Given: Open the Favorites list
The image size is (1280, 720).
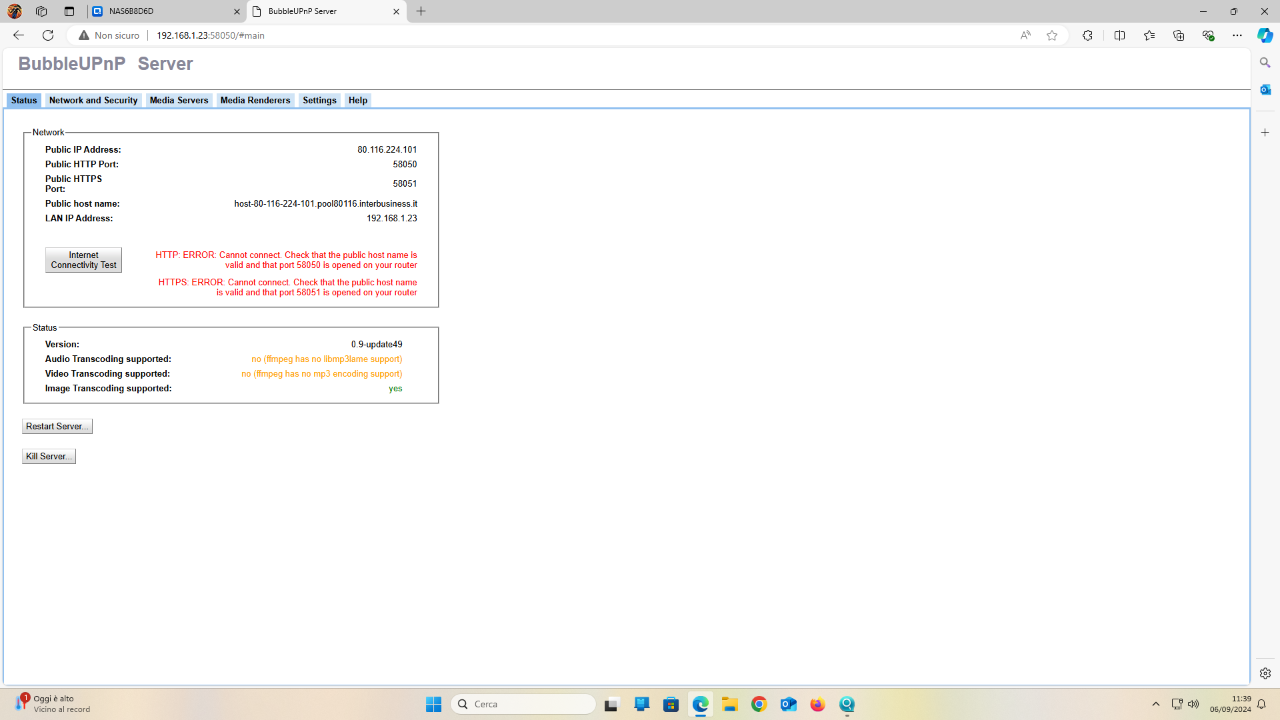Looking at the screenshot, I should pyautogui.click(x=1149, y=35).
